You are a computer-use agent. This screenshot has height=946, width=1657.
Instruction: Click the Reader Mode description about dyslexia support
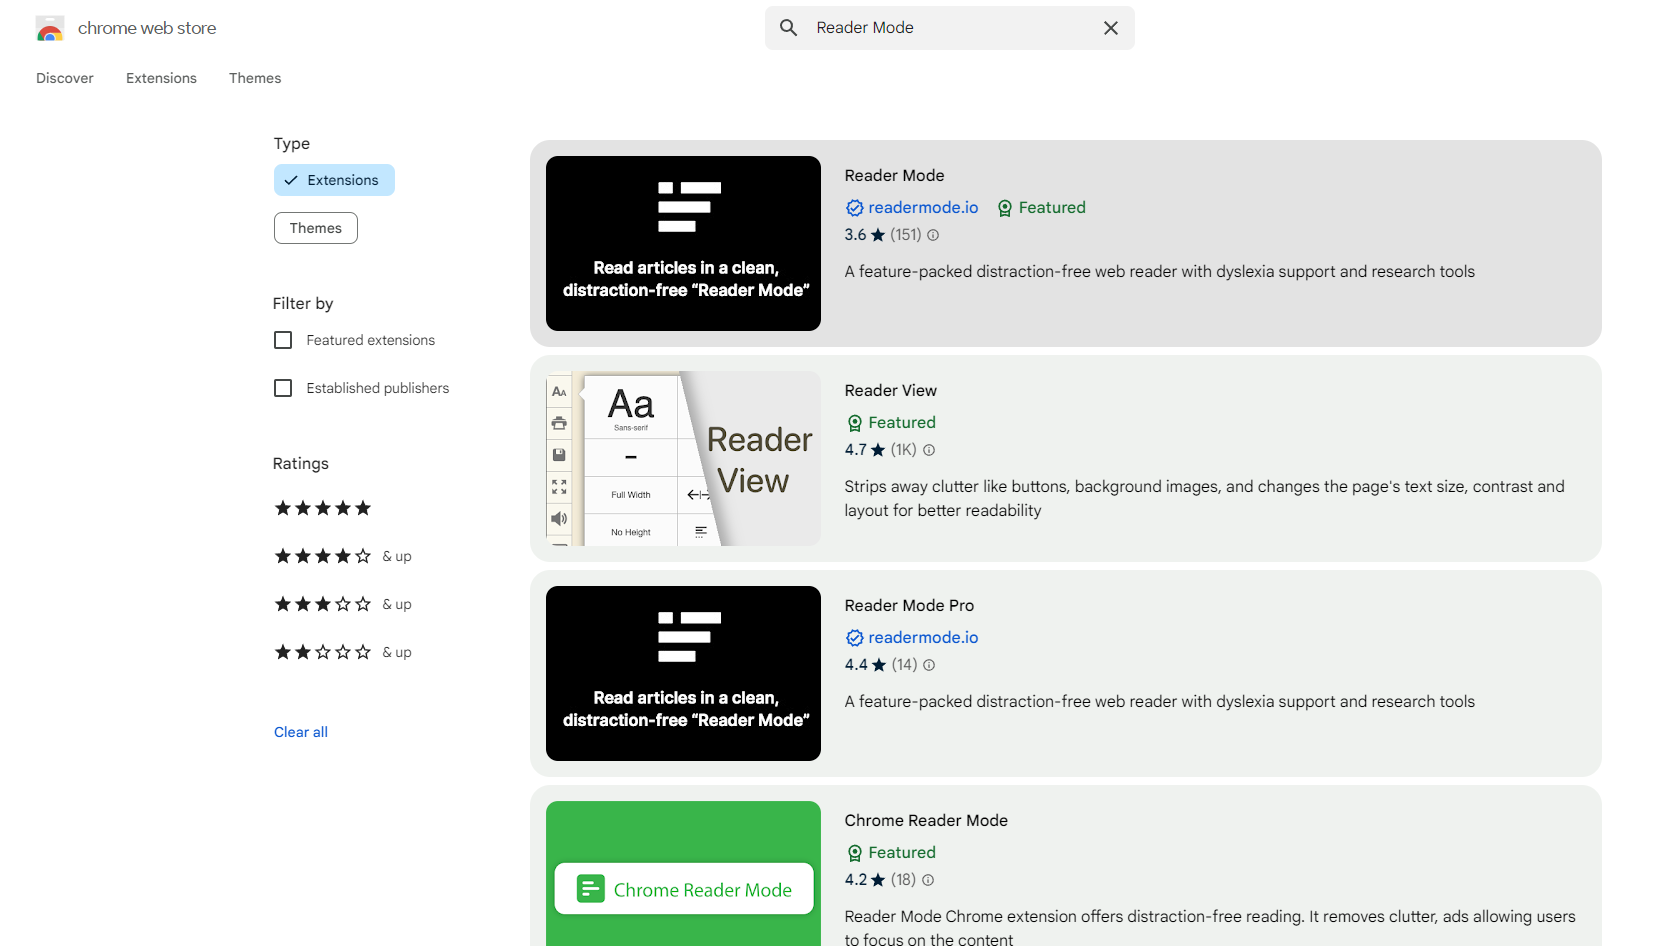tap(1160, 271)
